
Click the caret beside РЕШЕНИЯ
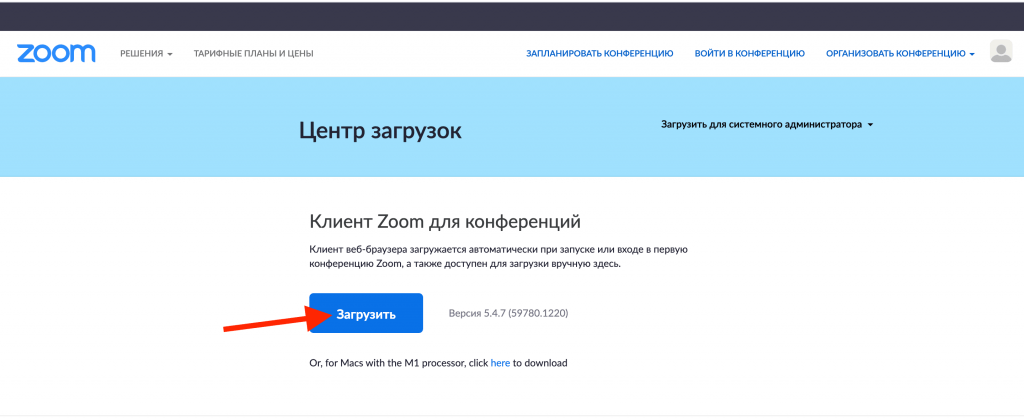tap(170, 54)
